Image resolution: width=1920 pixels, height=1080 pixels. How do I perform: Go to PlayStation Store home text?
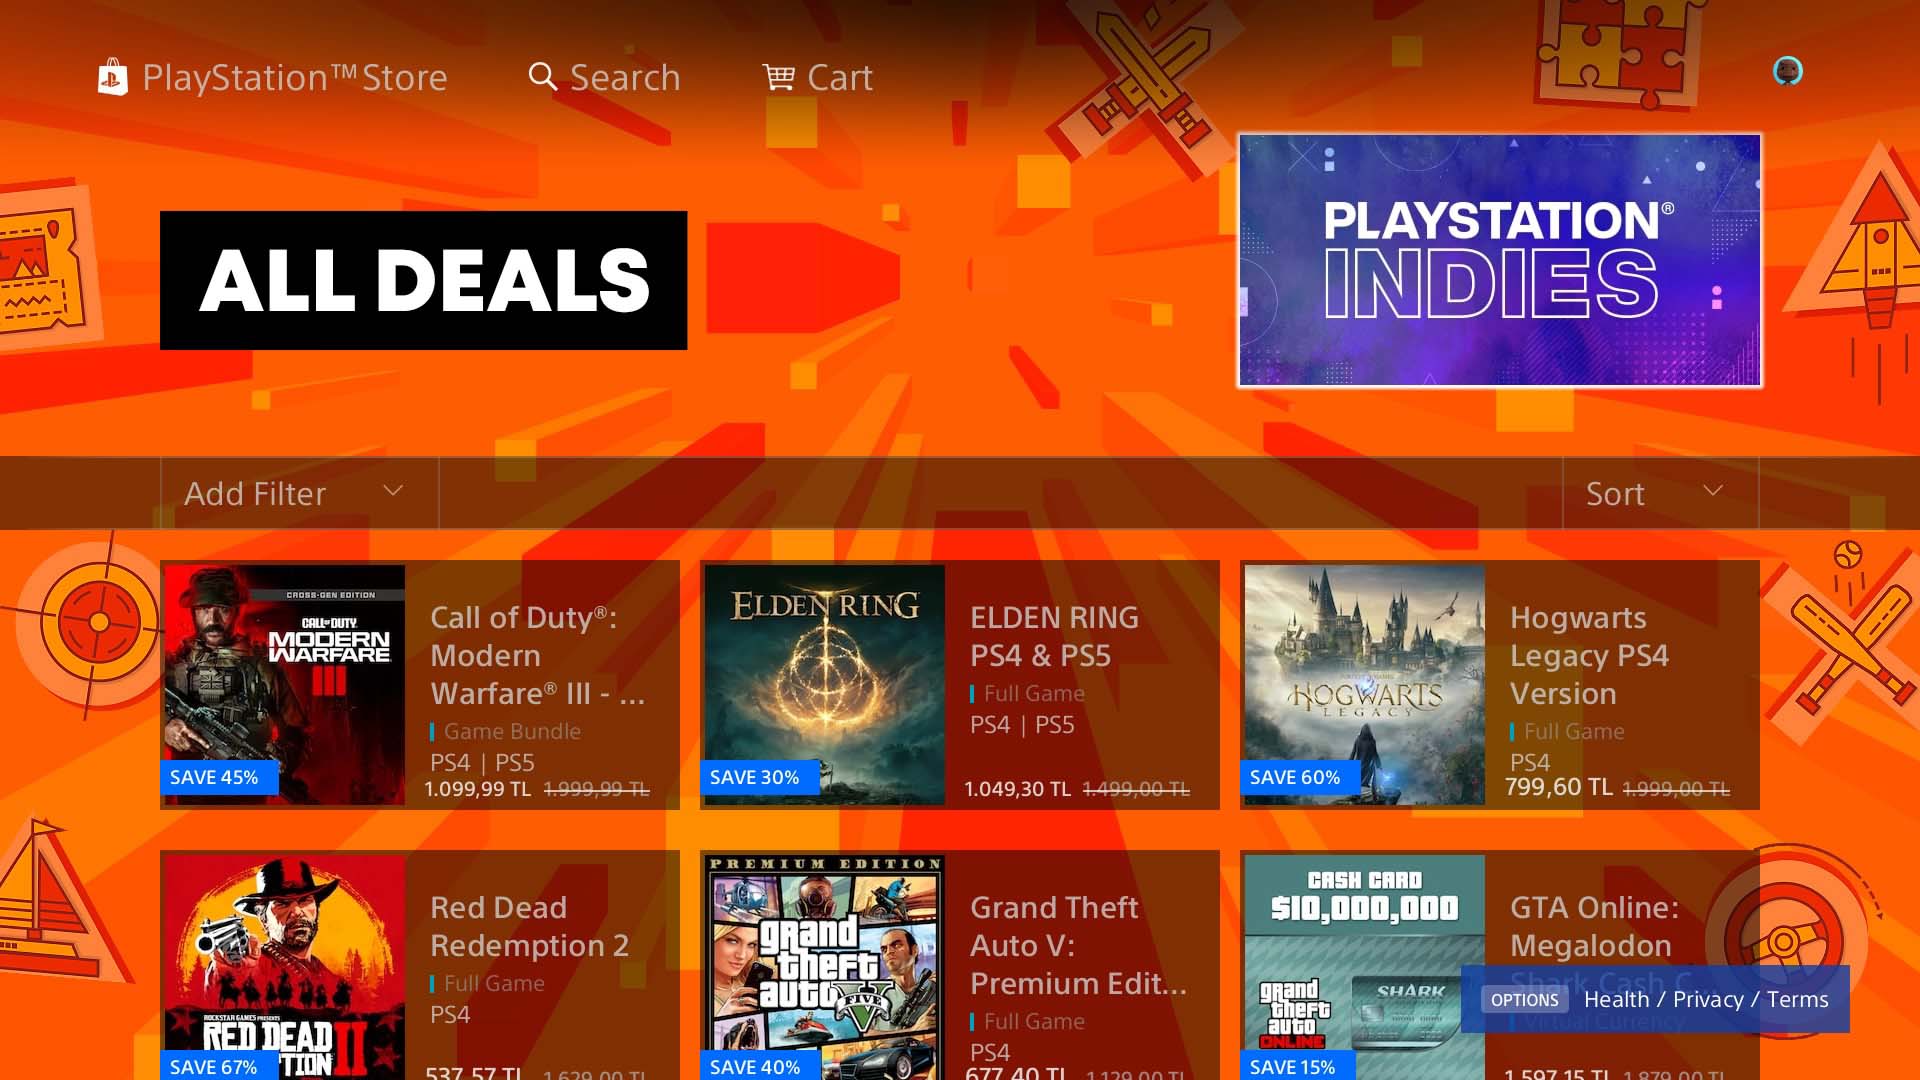click(x=295, y=77)
